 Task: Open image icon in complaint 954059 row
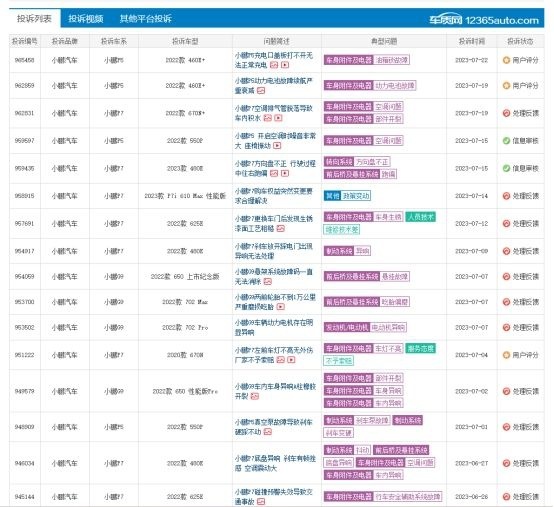(267, 282)
